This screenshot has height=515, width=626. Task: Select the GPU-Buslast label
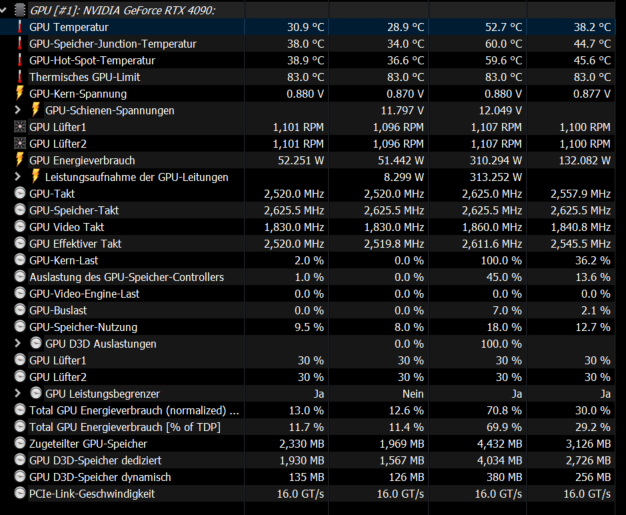tap(58, 310)
